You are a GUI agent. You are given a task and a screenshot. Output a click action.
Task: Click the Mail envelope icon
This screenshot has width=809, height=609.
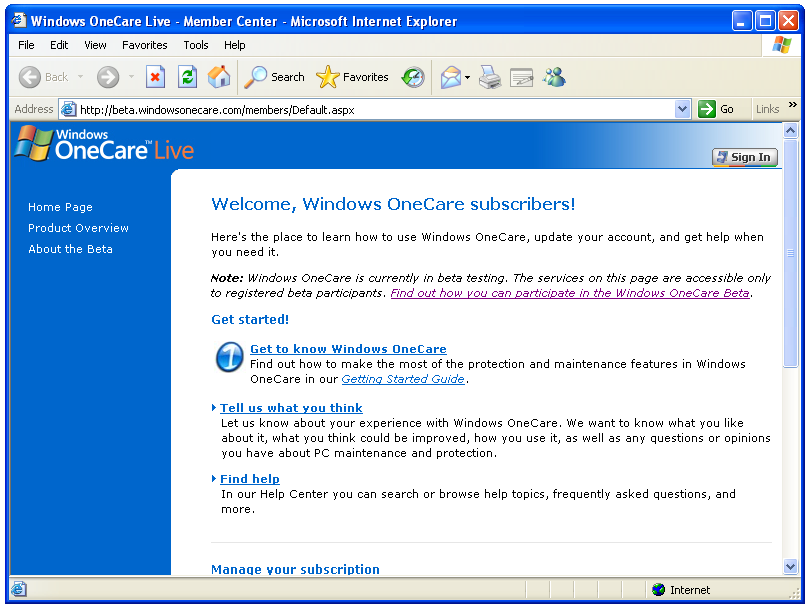click(x=450, y=77)
